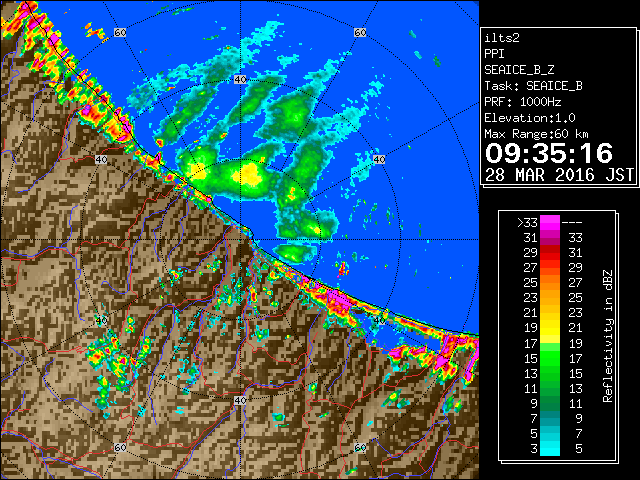
Task: Click the 60 ring label in the lower-left
Action: [120, 447]
